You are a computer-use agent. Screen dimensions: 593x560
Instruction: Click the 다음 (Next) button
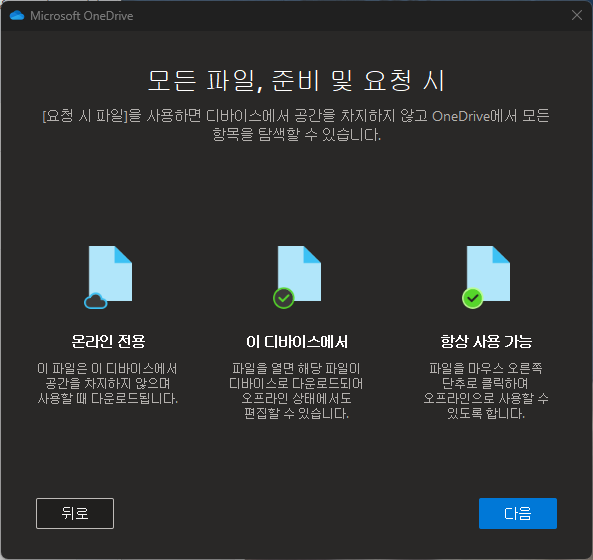point(518,513)
